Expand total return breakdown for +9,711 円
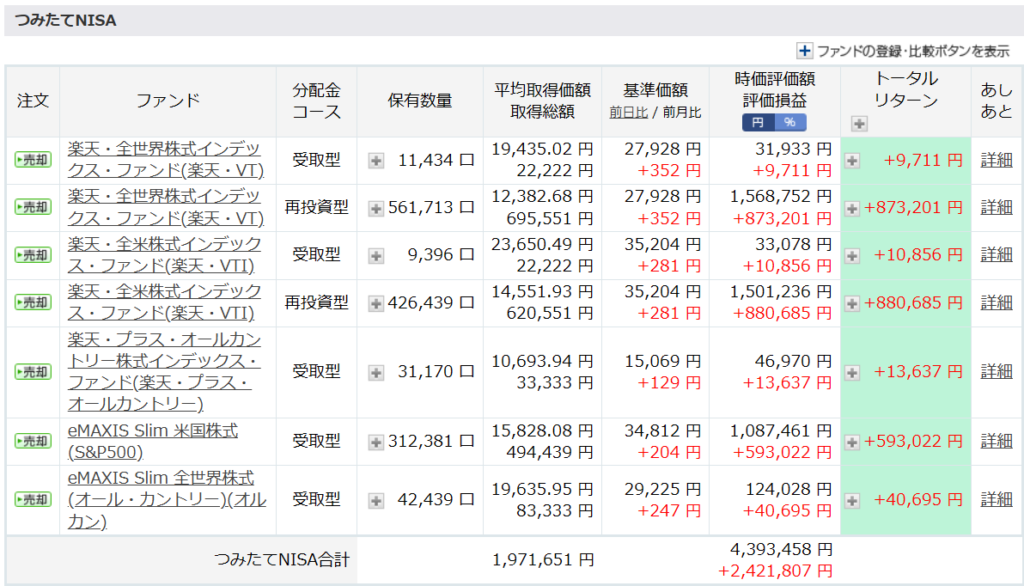 [852, 160]
